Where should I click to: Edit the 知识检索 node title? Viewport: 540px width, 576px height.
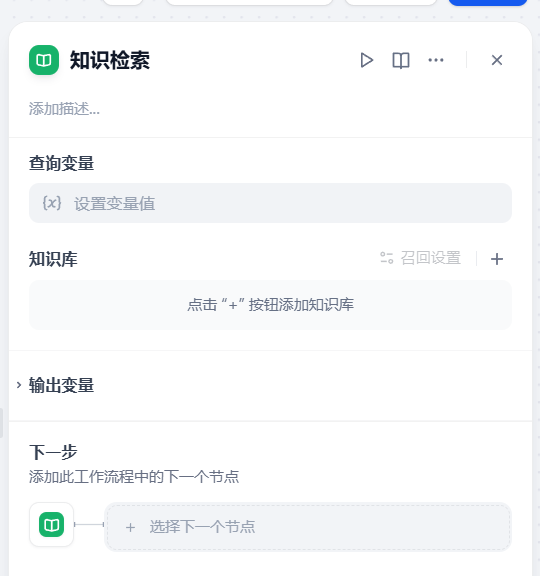tap(110, 60)
